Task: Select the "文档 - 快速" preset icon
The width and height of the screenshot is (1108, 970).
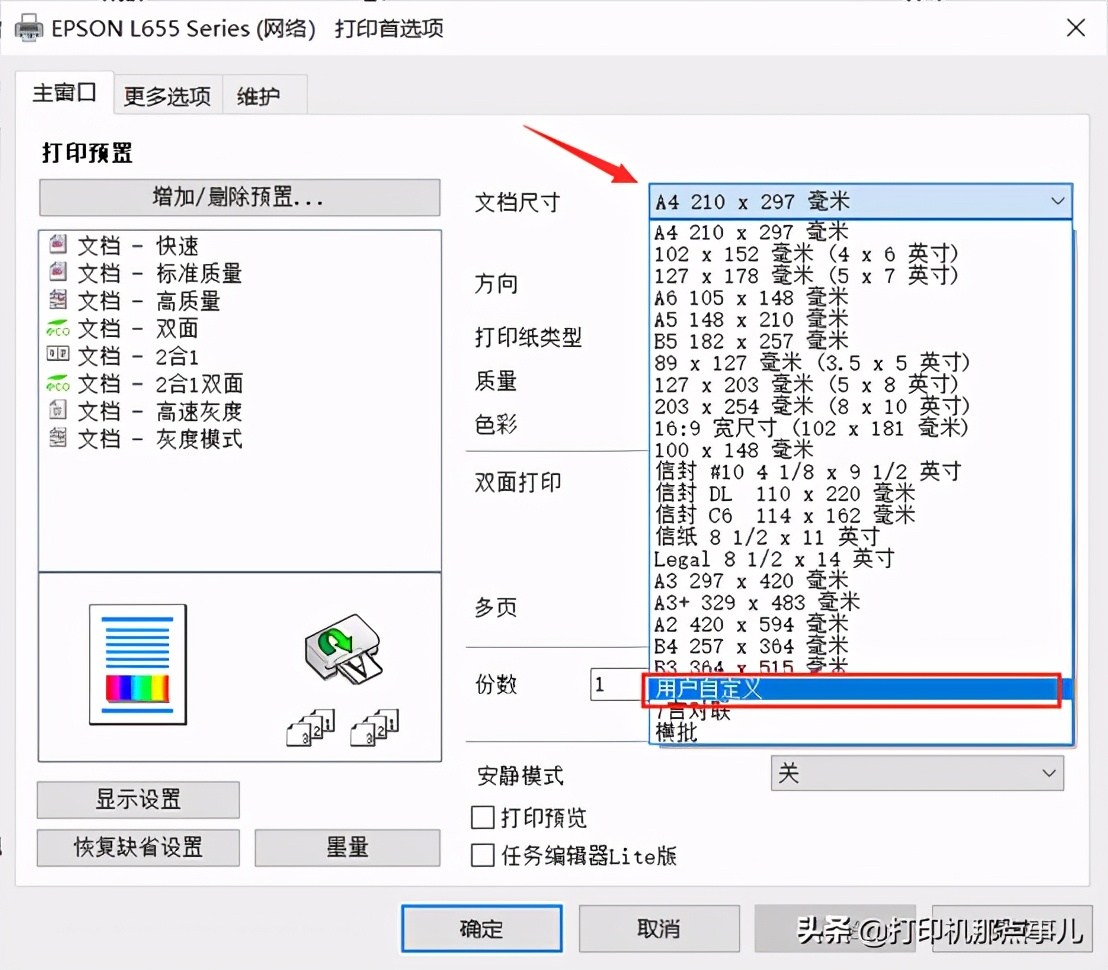Action: (x=58, y=245)
